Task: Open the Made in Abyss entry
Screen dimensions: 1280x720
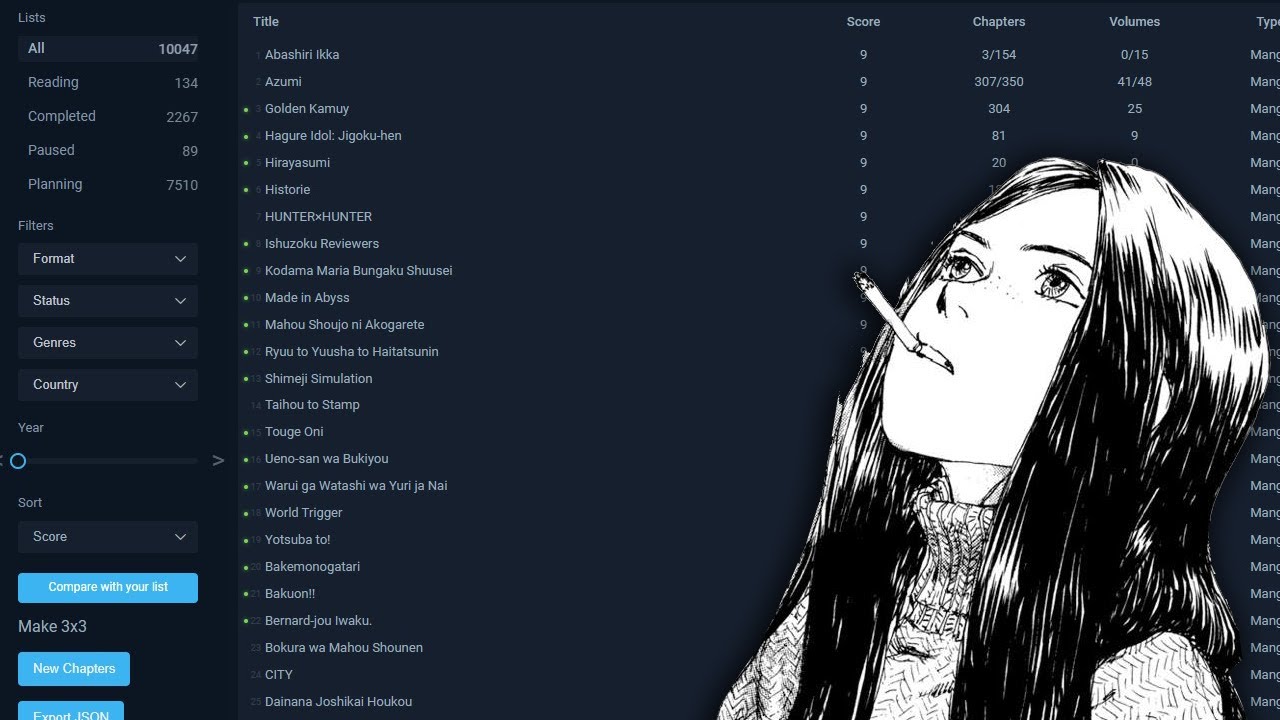Action: pos(307,297)
